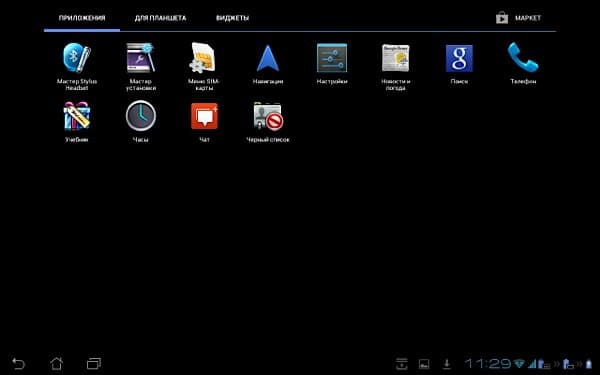600x375 pixels.
Task: Open the Часы clock app
Action: pyautogui.click(x=141, y=122)
